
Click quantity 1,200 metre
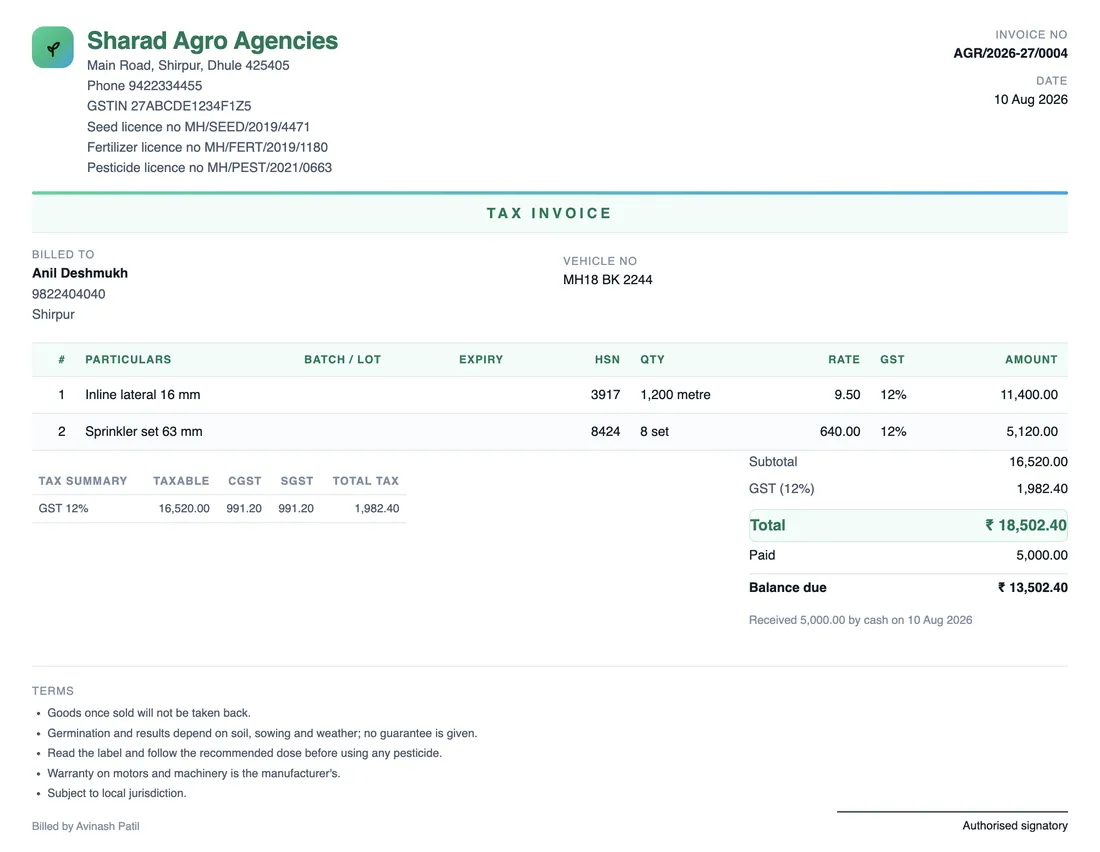(676, 394)
